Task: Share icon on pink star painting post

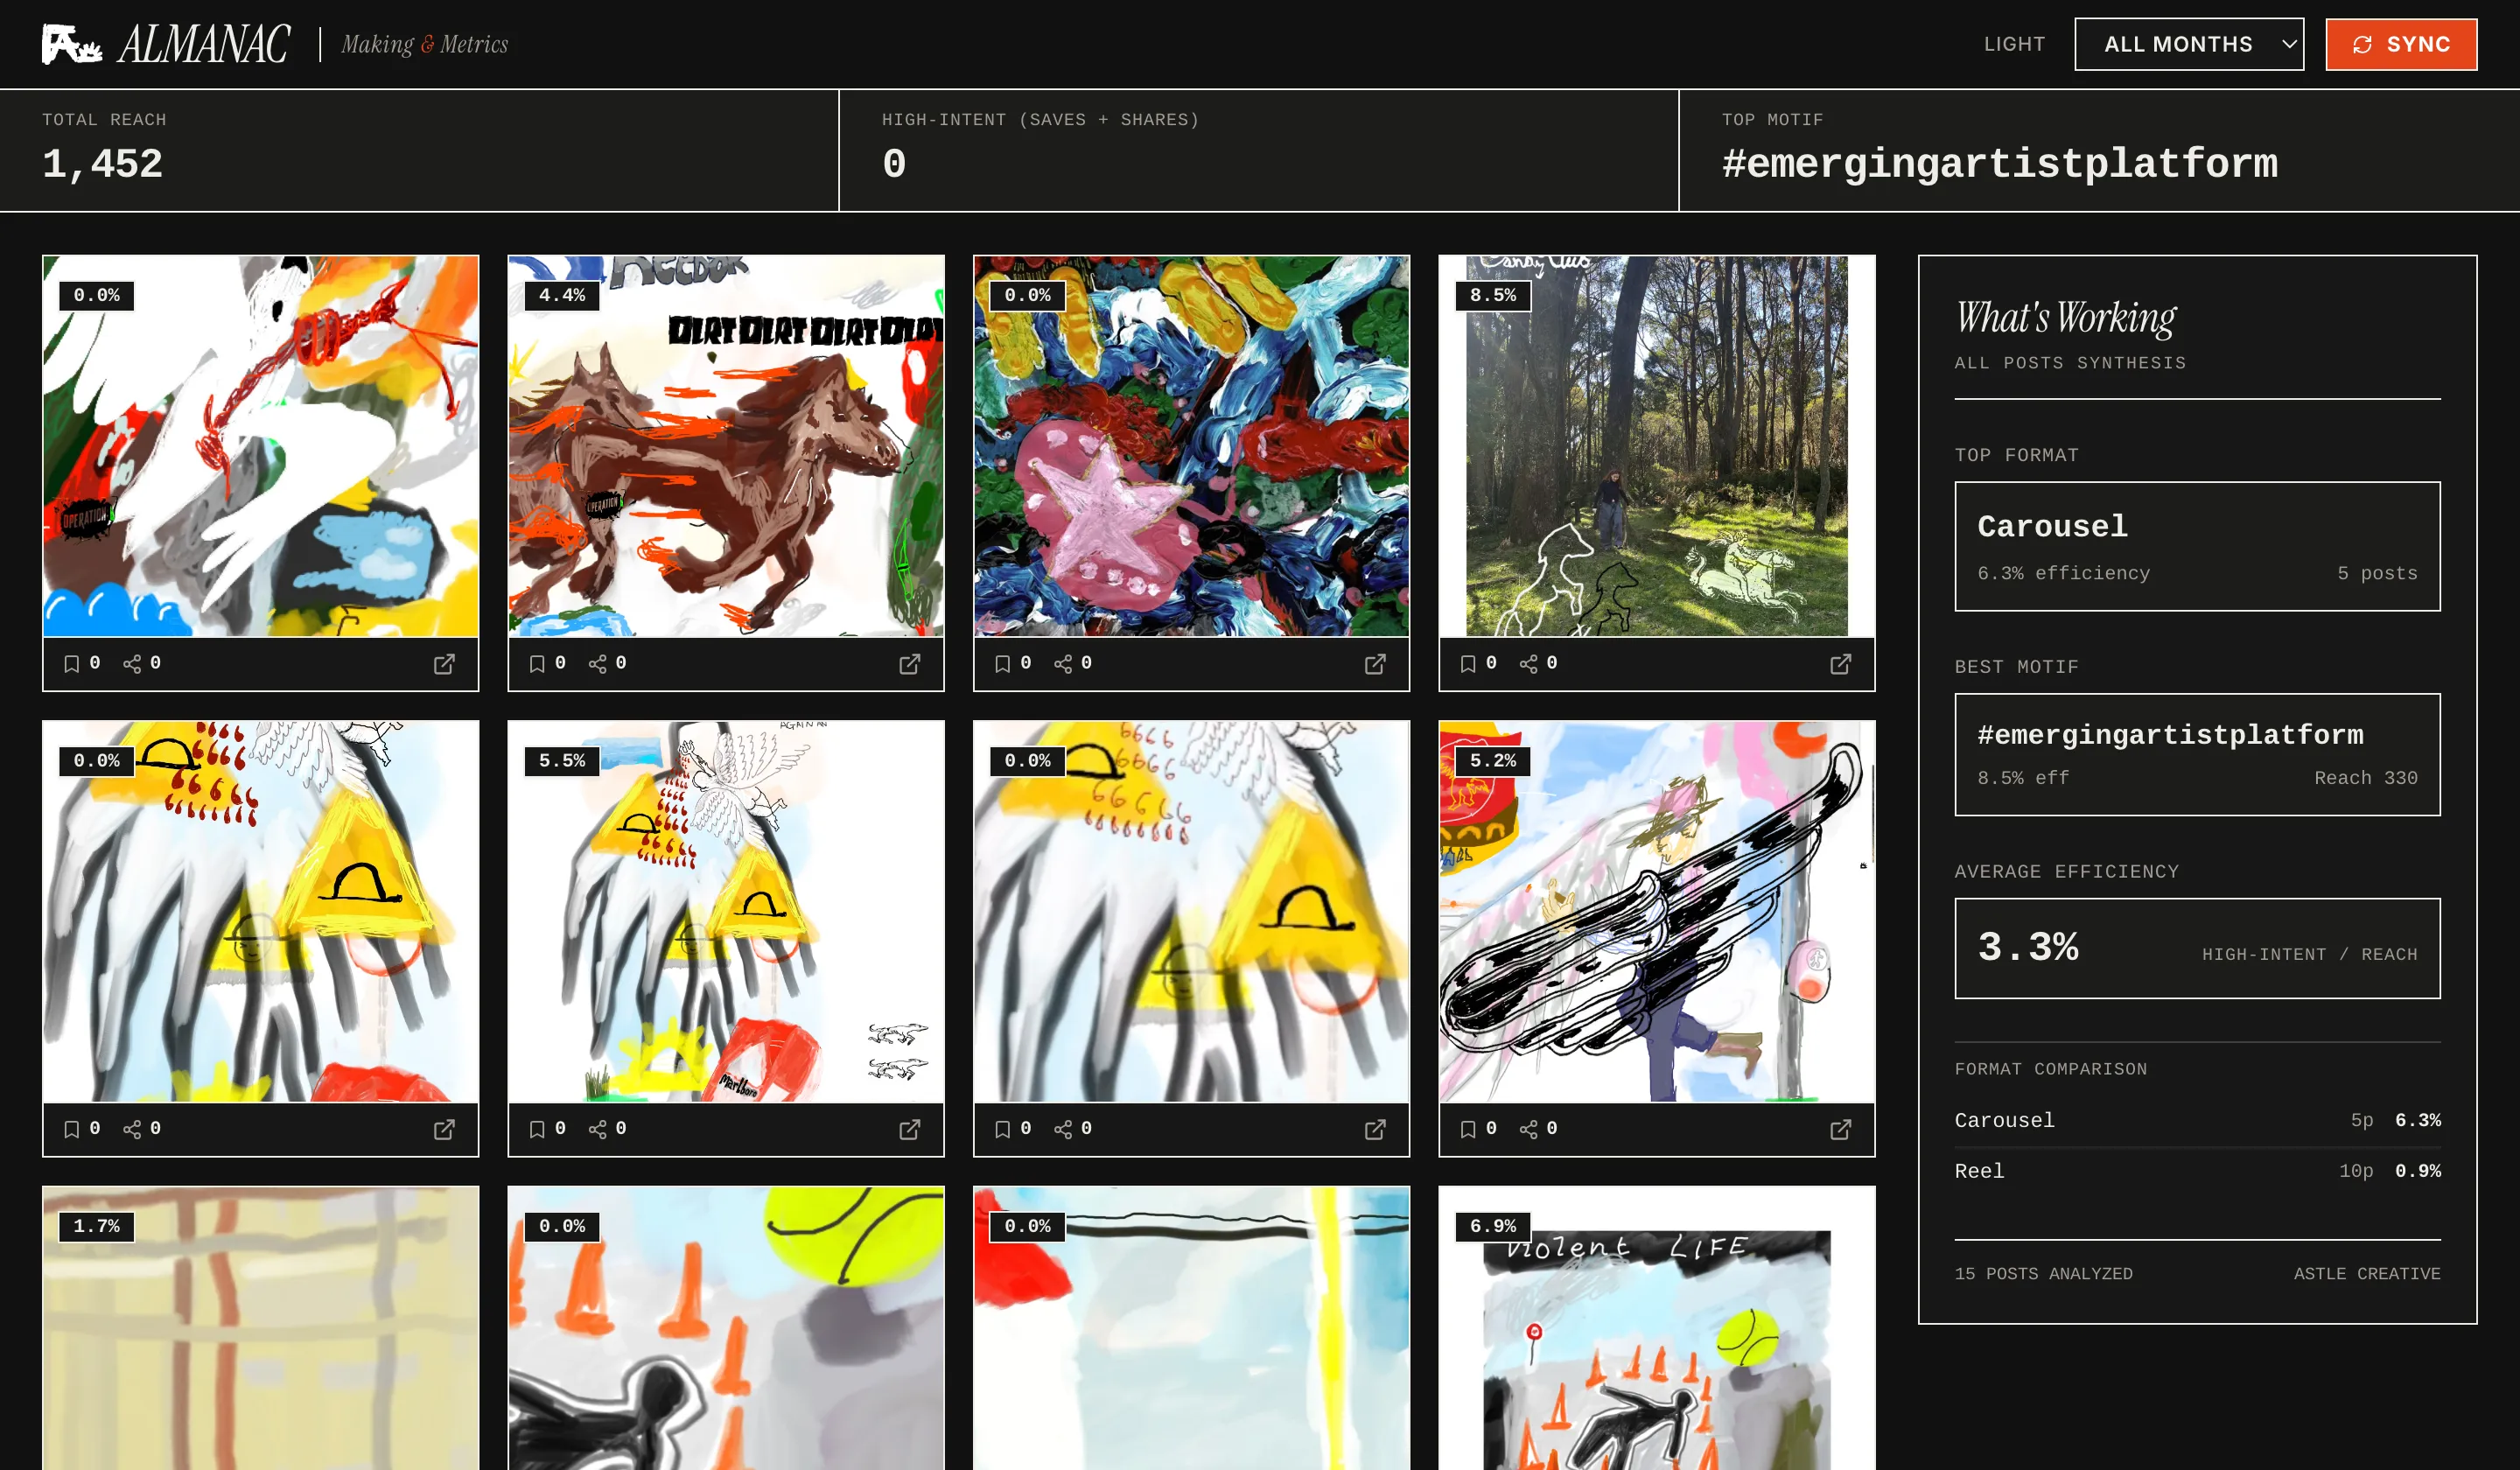Action: (1063, 664)
